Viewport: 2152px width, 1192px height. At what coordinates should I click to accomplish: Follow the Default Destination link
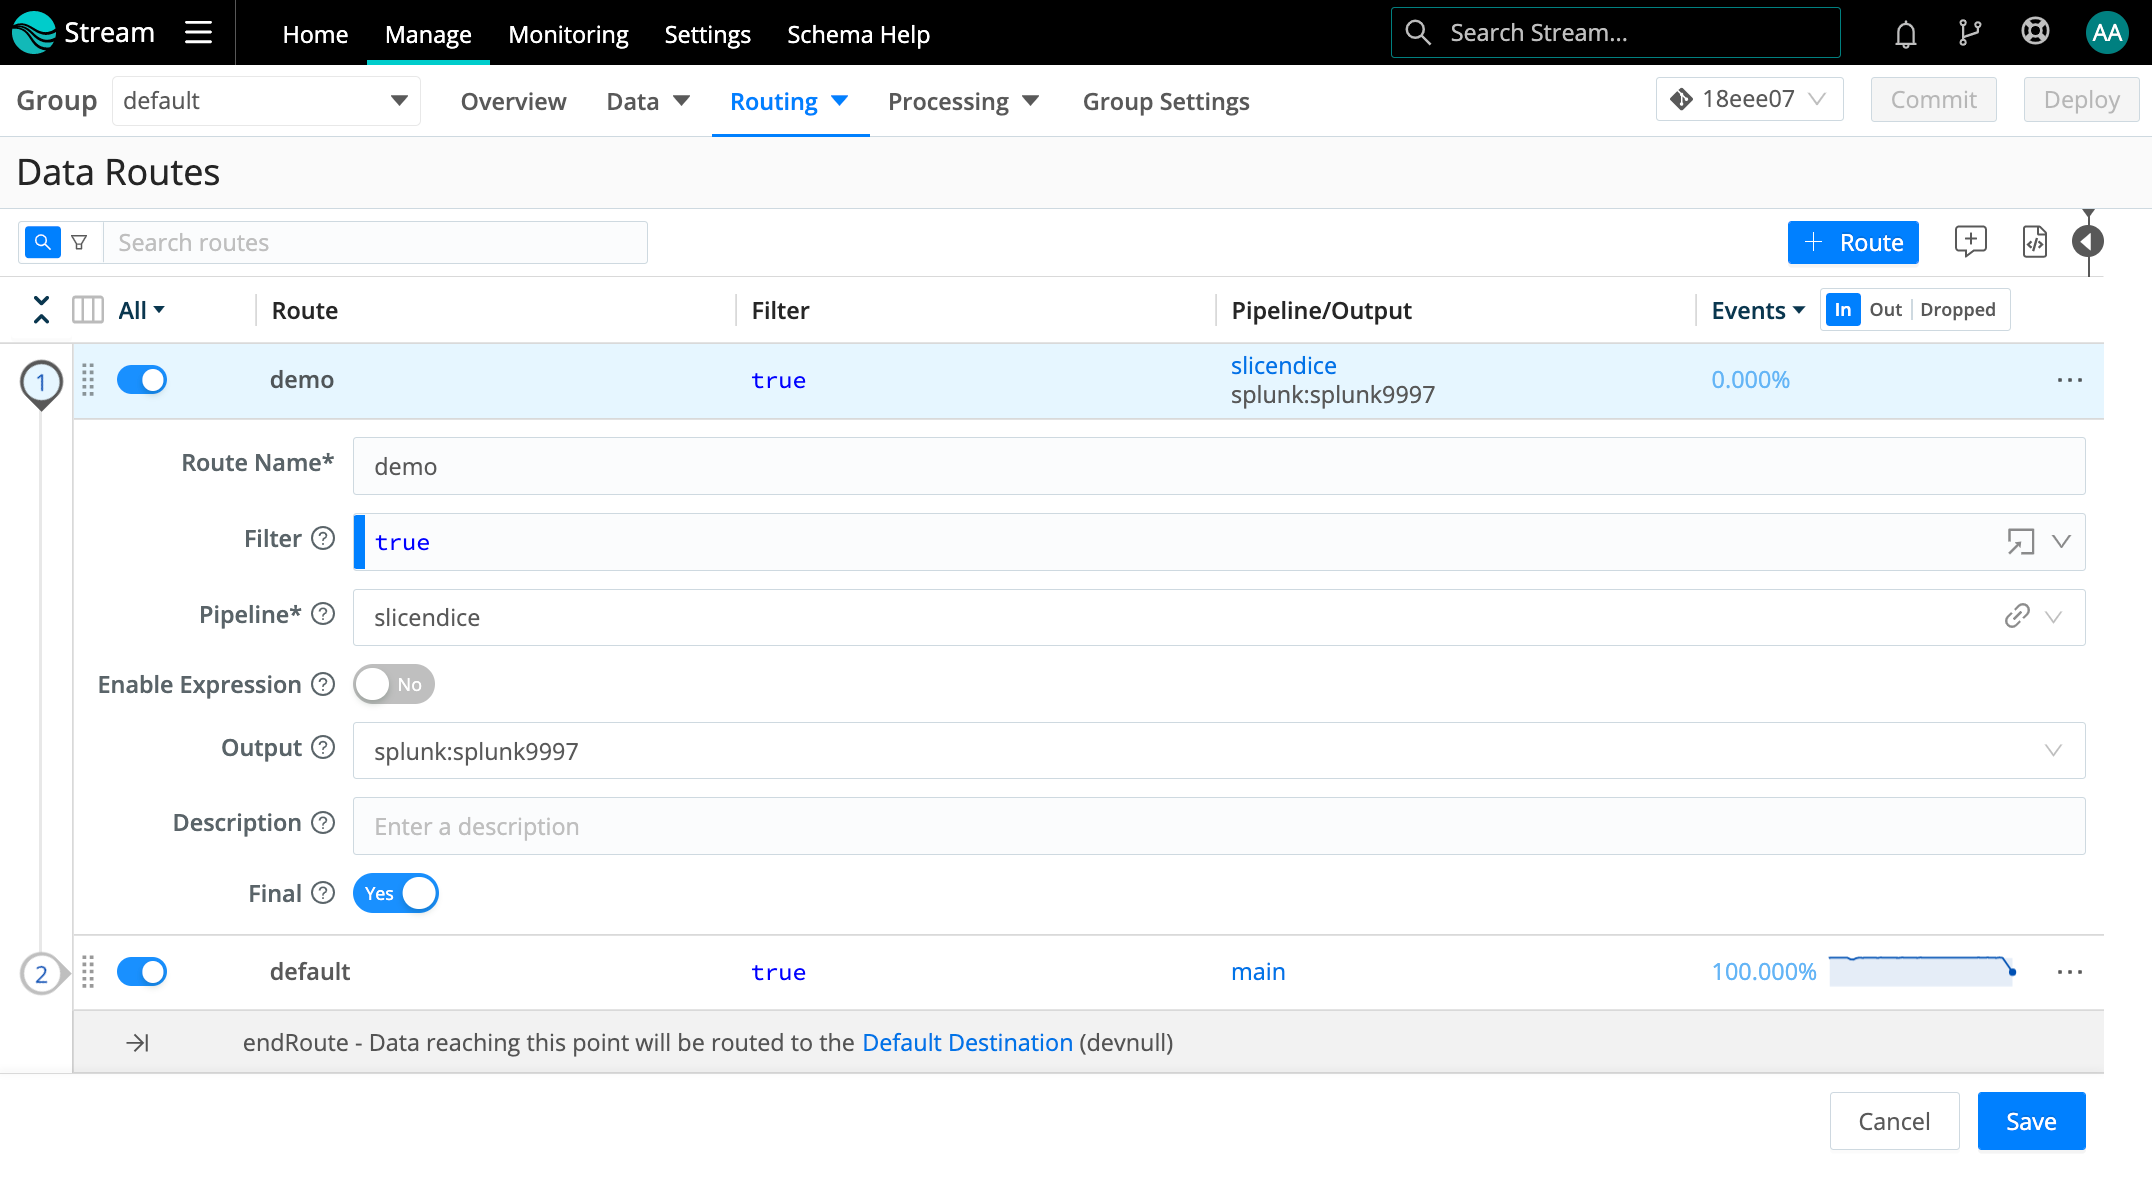click(x=967, y=1043)
